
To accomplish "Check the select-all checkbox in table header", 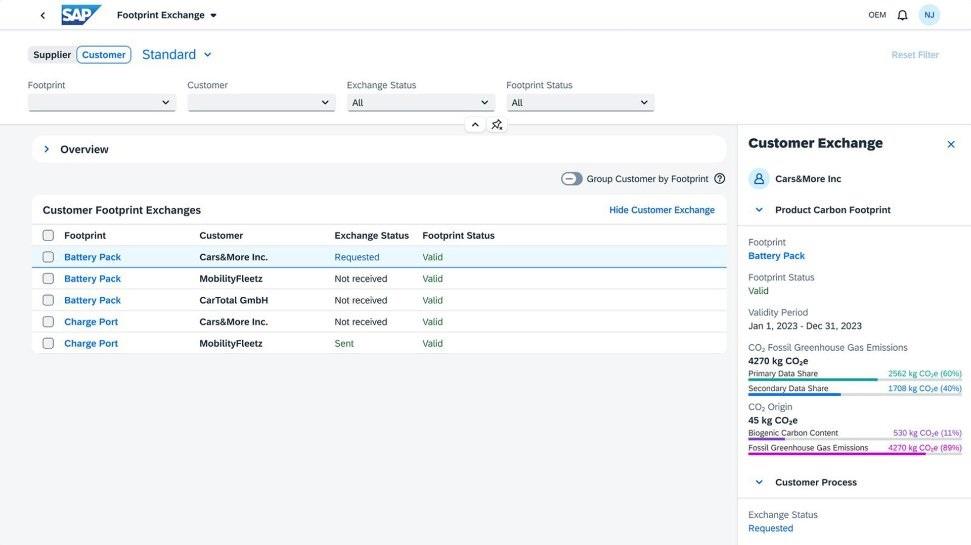I will (x=48, y=236).
